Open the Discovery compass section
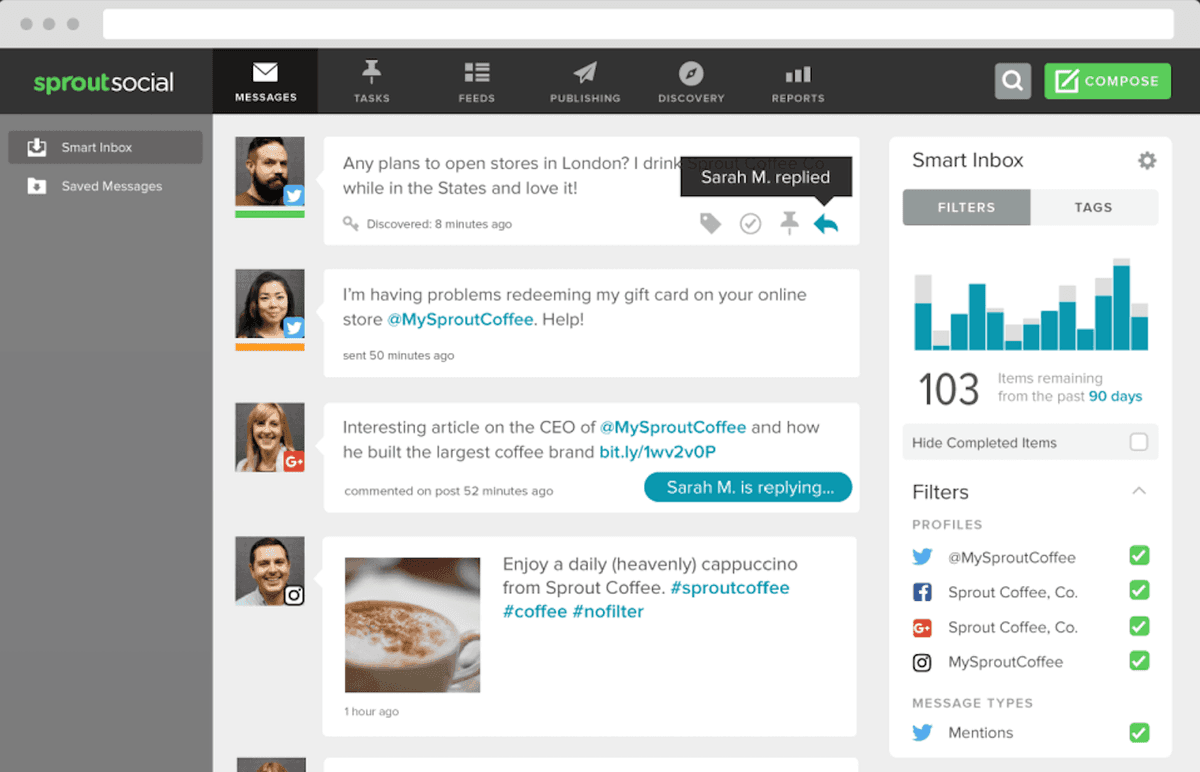 pyautogui.click(x=691, y=82)
